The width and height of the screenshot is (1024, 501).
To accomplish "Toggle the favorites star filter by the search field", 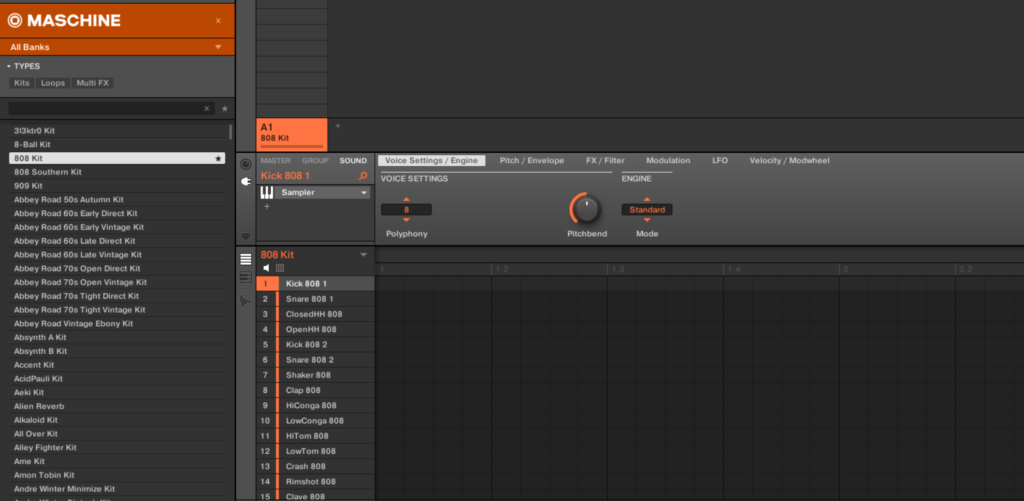I will (224, 108).
